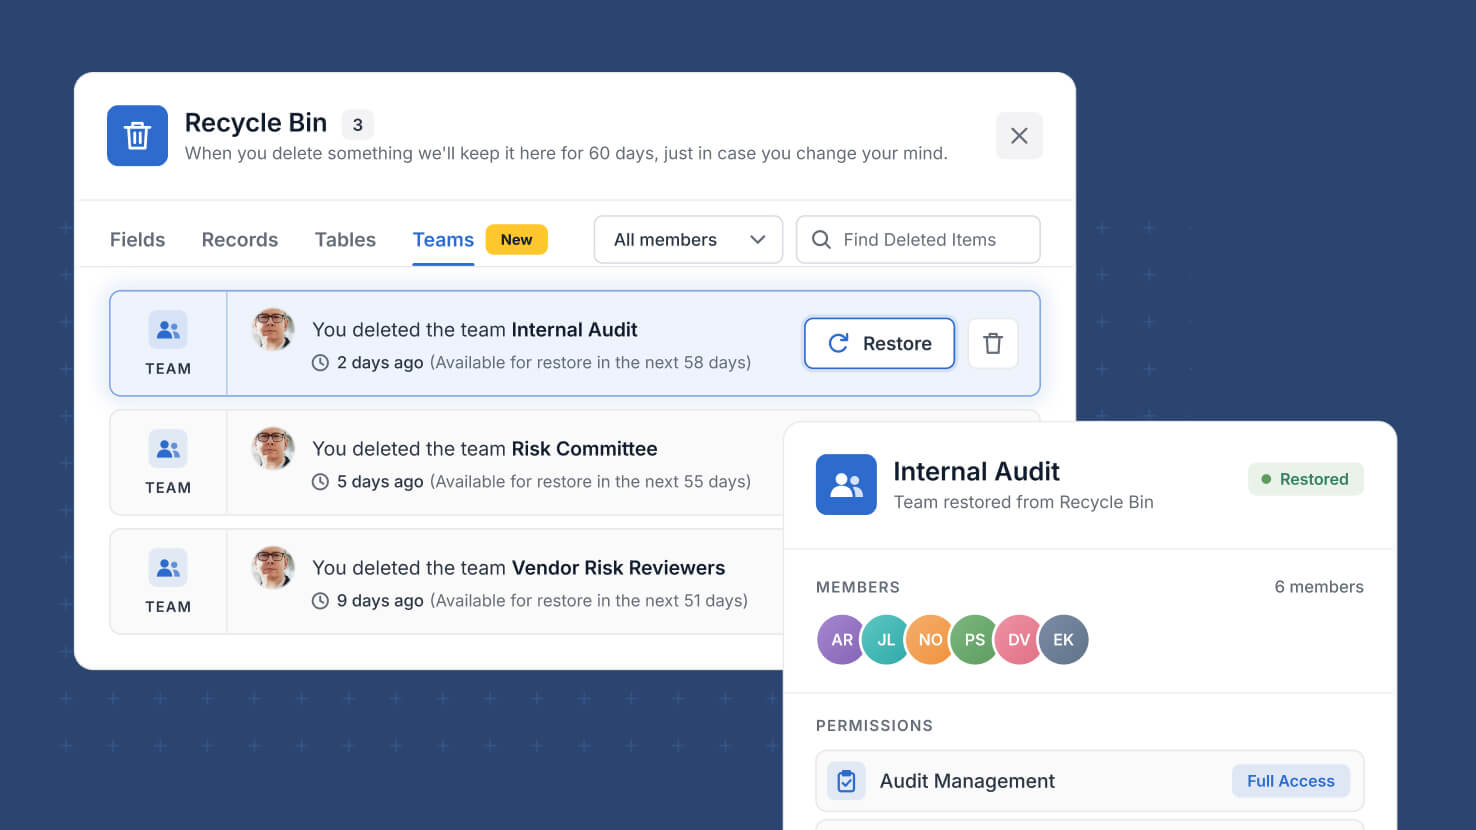The image size is (1476, 830).
Task: Click the green Restored status badge
Action: point(1305,479)
